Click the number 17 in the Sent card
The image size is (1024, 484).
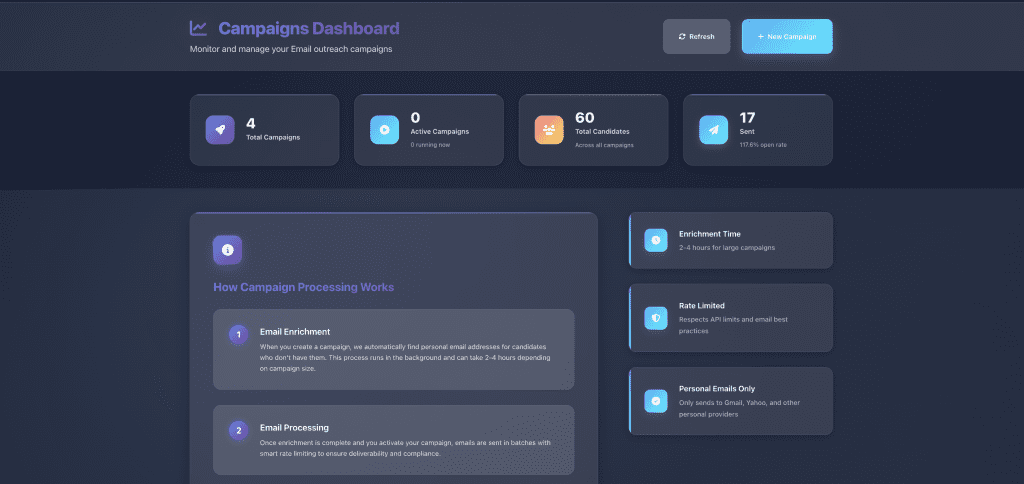click(x=747, y=118)
